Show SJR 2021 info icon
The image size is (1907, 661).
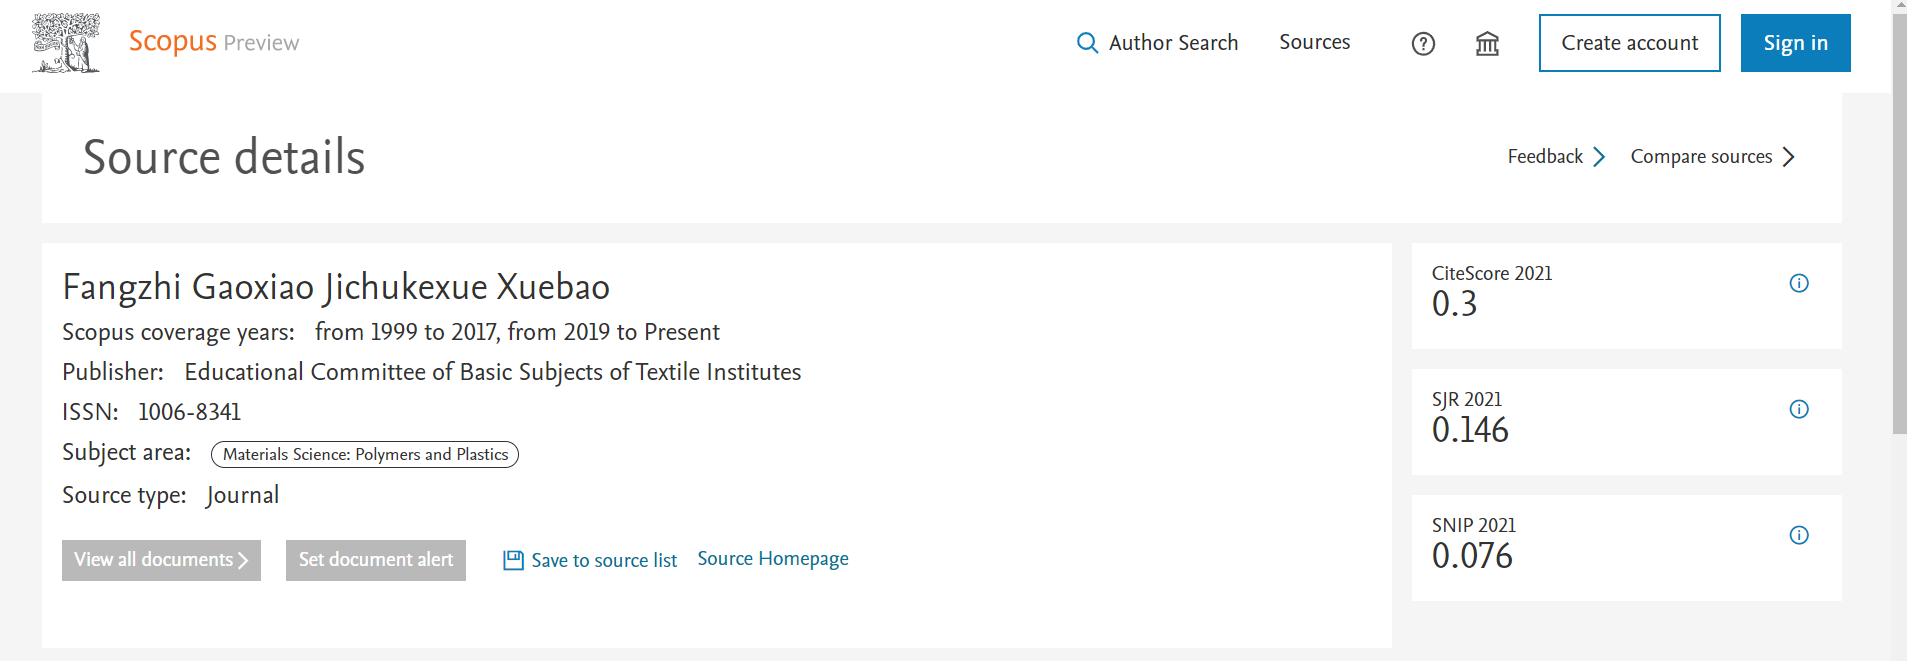point(1798,409)
